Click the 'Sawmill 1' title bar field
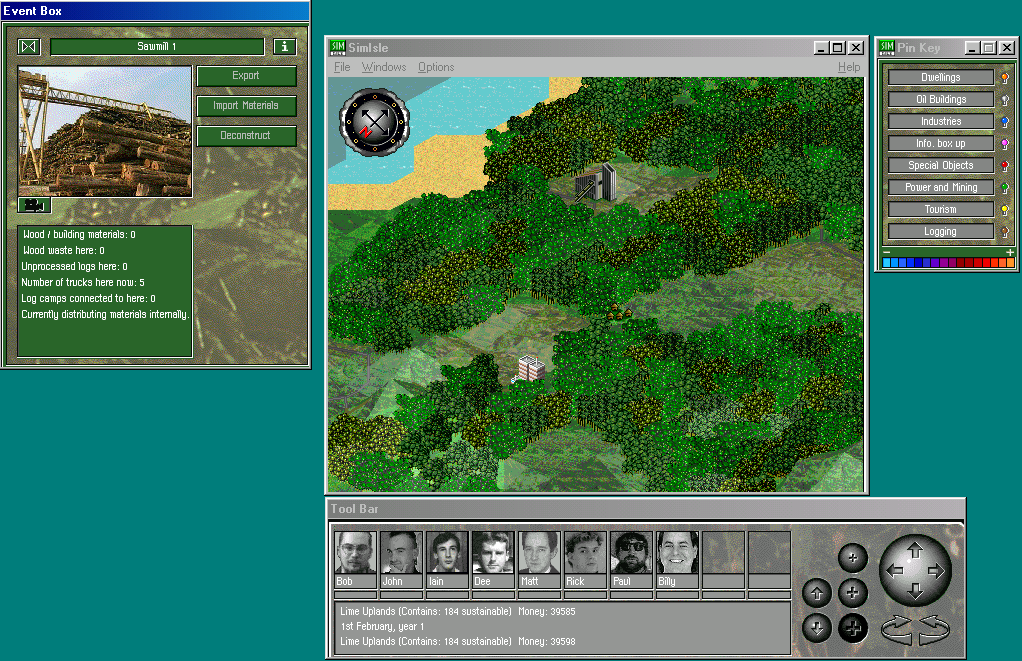Viewport: 1022px width, 661px height. click(x=157, y=46)
